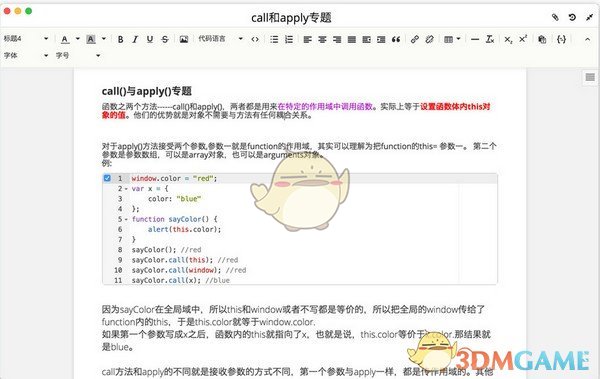
Task: Insert a numbered list
Action: 289,39
